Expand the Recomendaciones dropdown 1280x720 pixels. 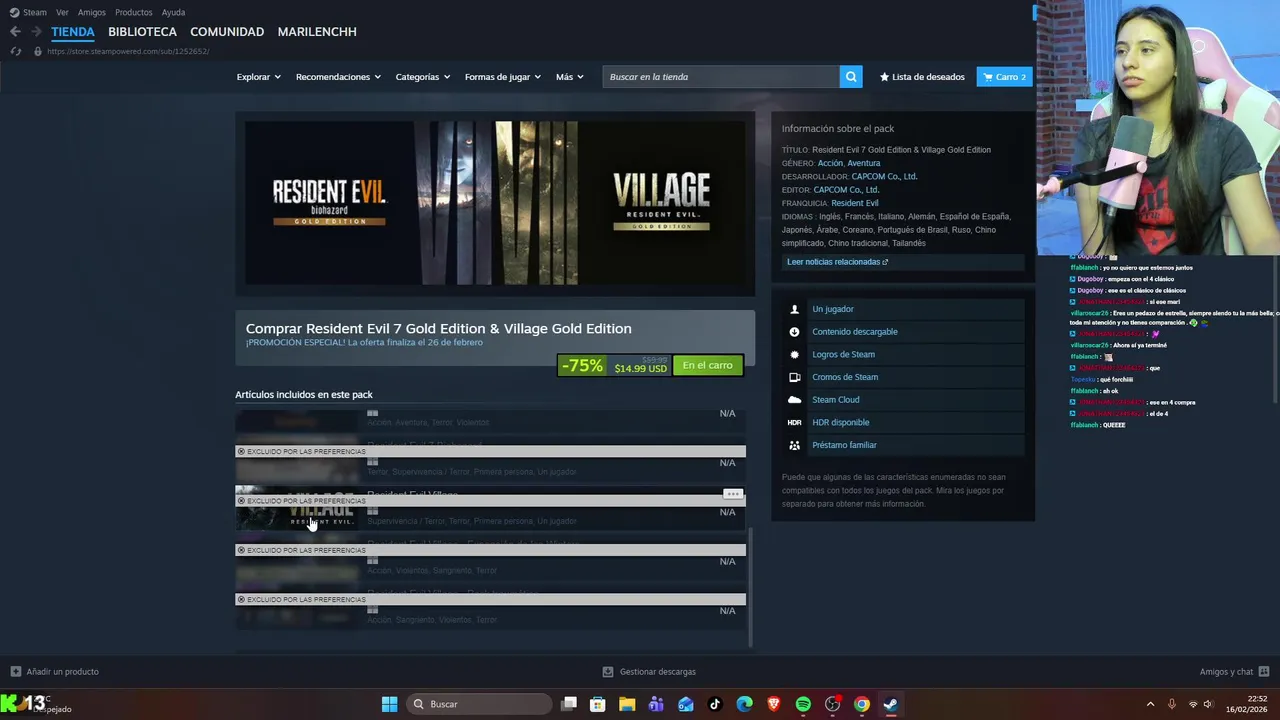[x=338, y=77]
